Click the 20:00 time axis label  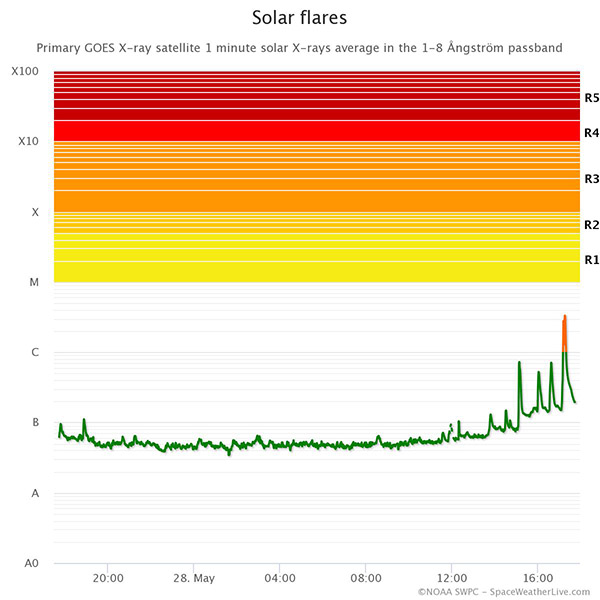point(108,578)
